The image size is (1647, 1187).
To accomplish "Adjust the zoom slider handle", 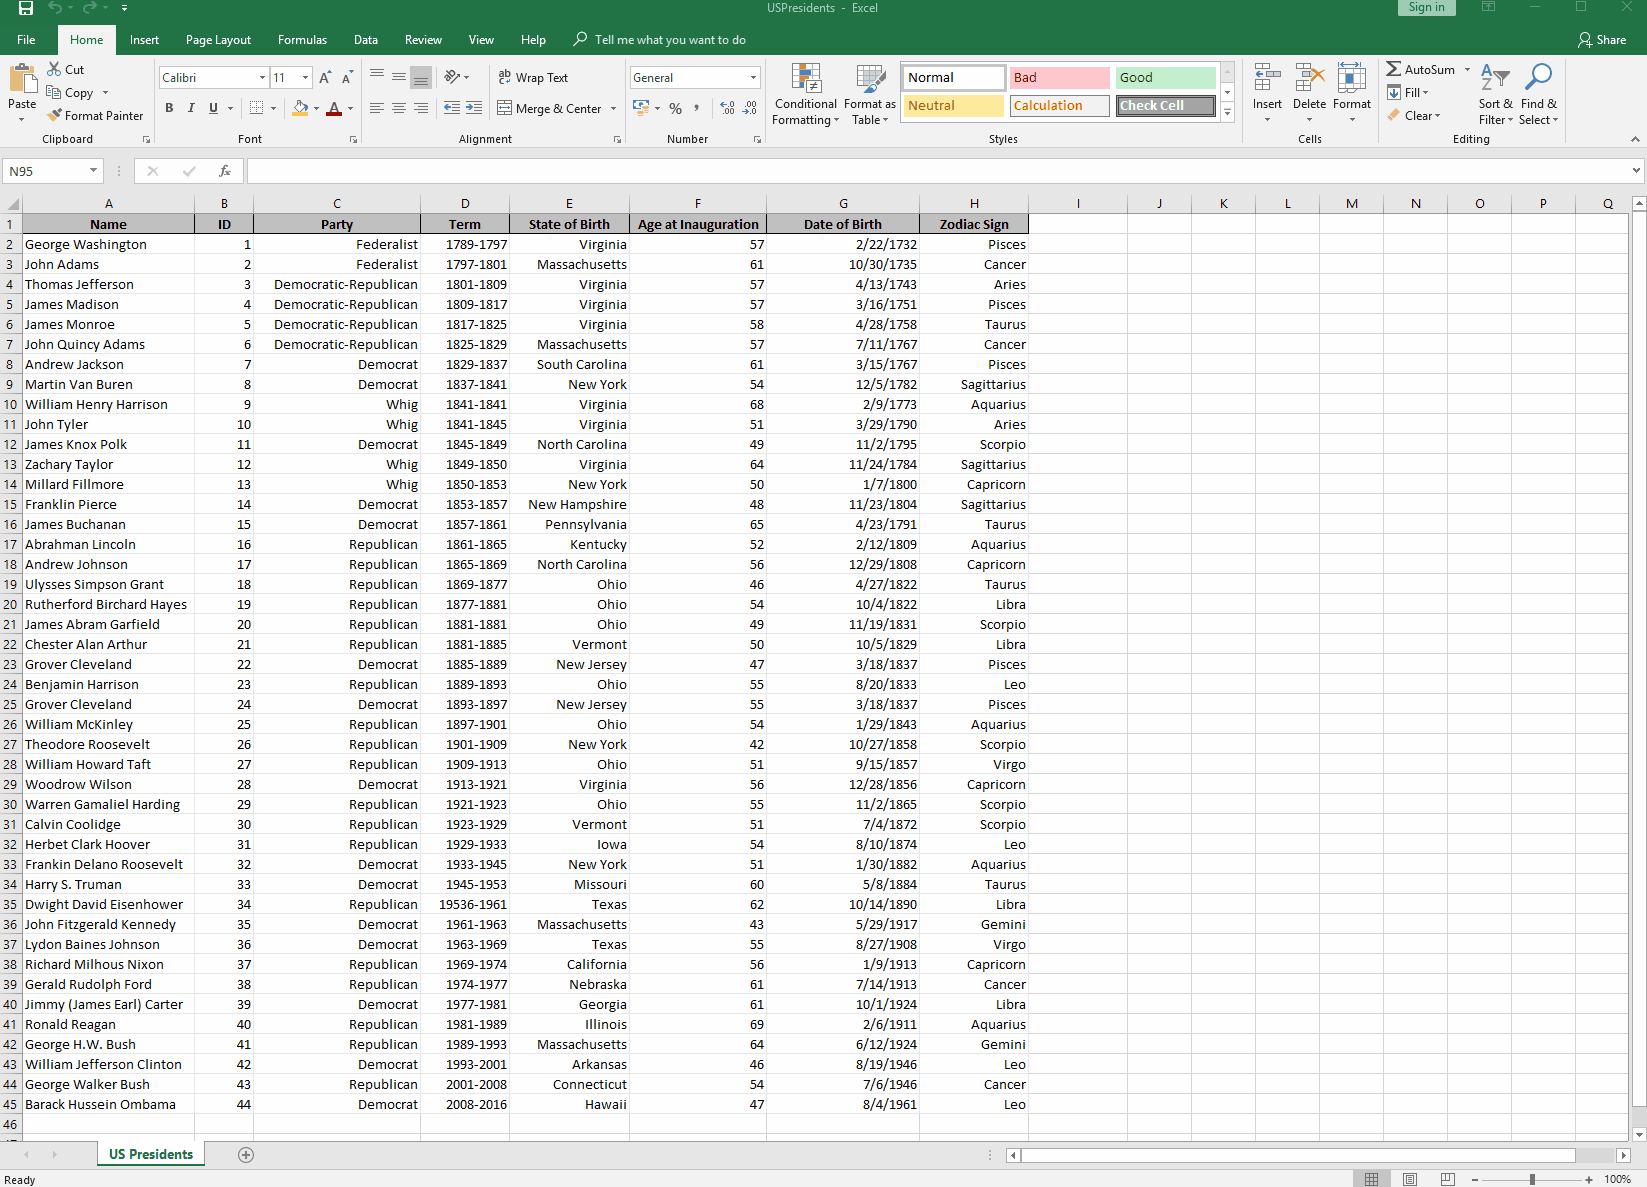I will coord(1532,1179).
